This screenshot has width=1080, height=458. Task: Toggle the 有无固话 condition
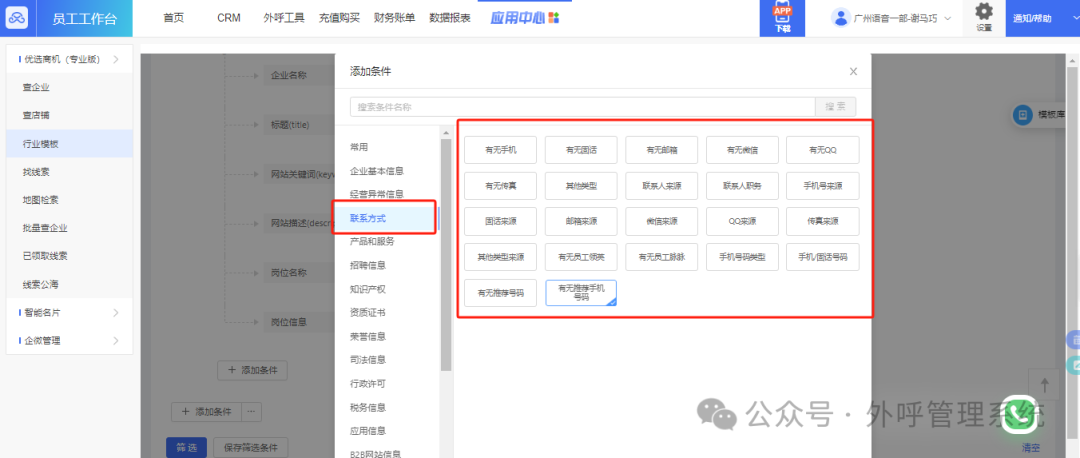coord(581,149)
